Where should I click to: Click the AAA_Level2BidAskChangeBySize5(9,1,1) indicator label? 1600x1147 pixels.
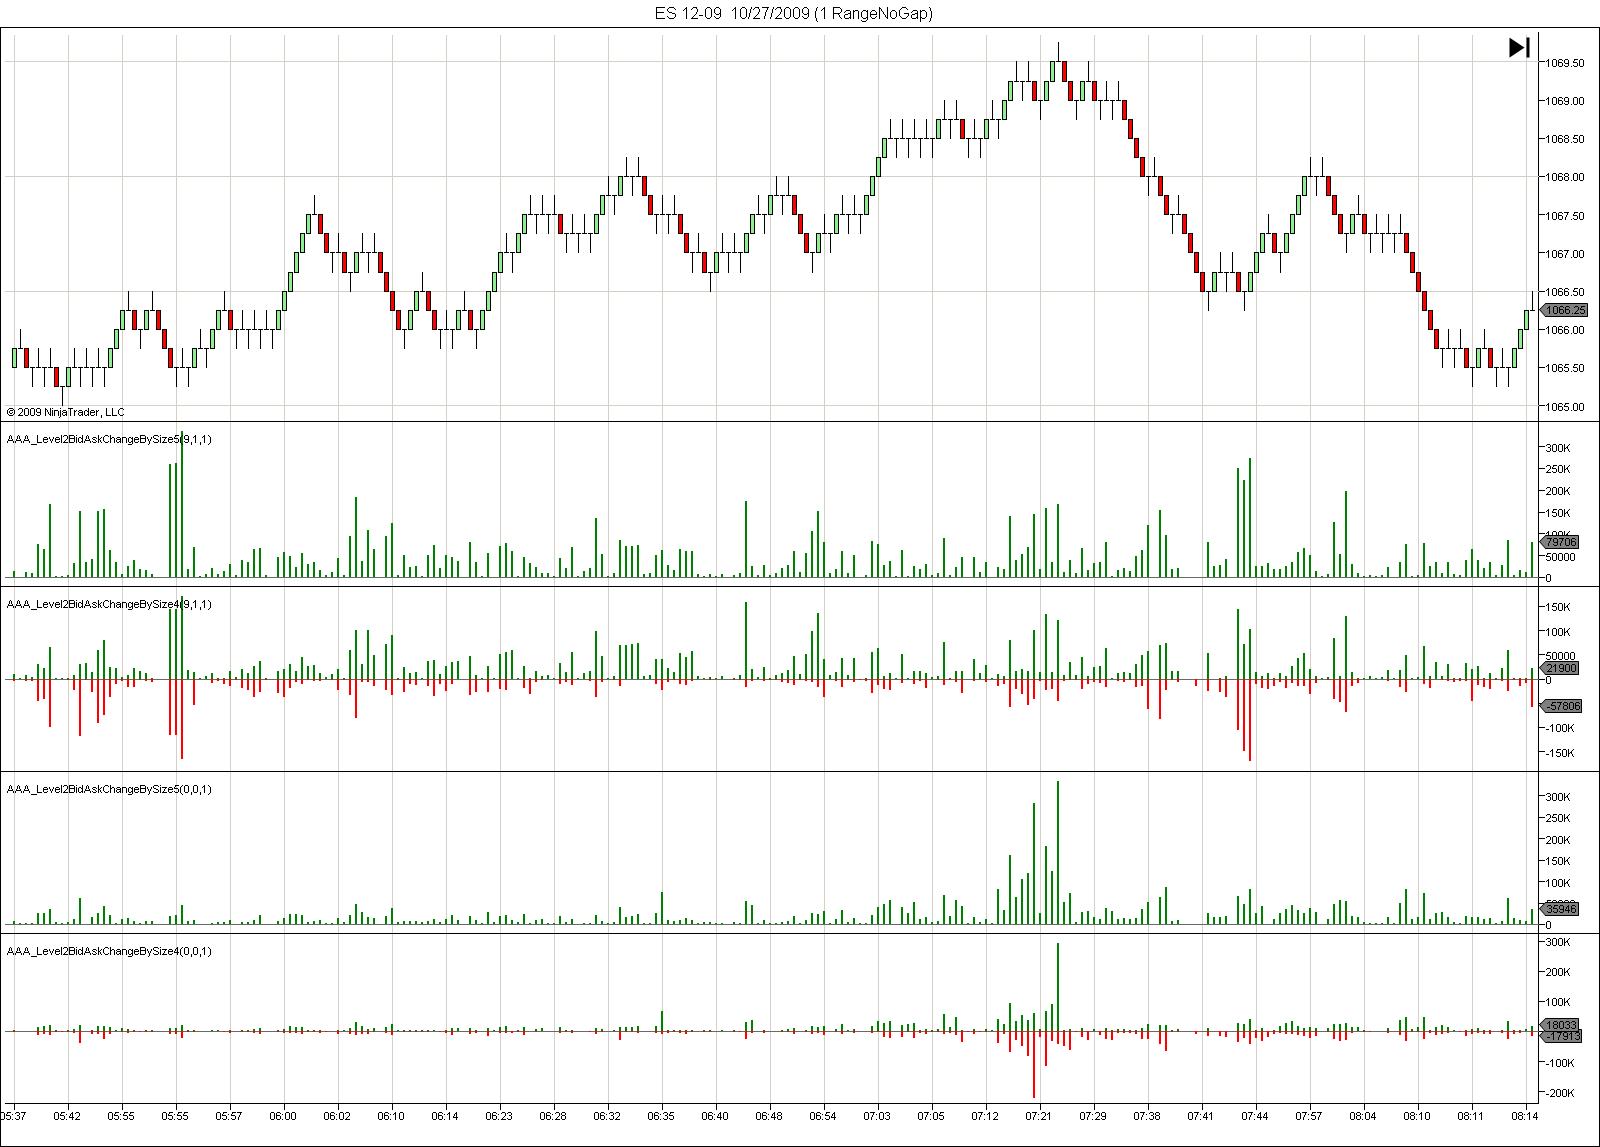[x=109, y=439]
